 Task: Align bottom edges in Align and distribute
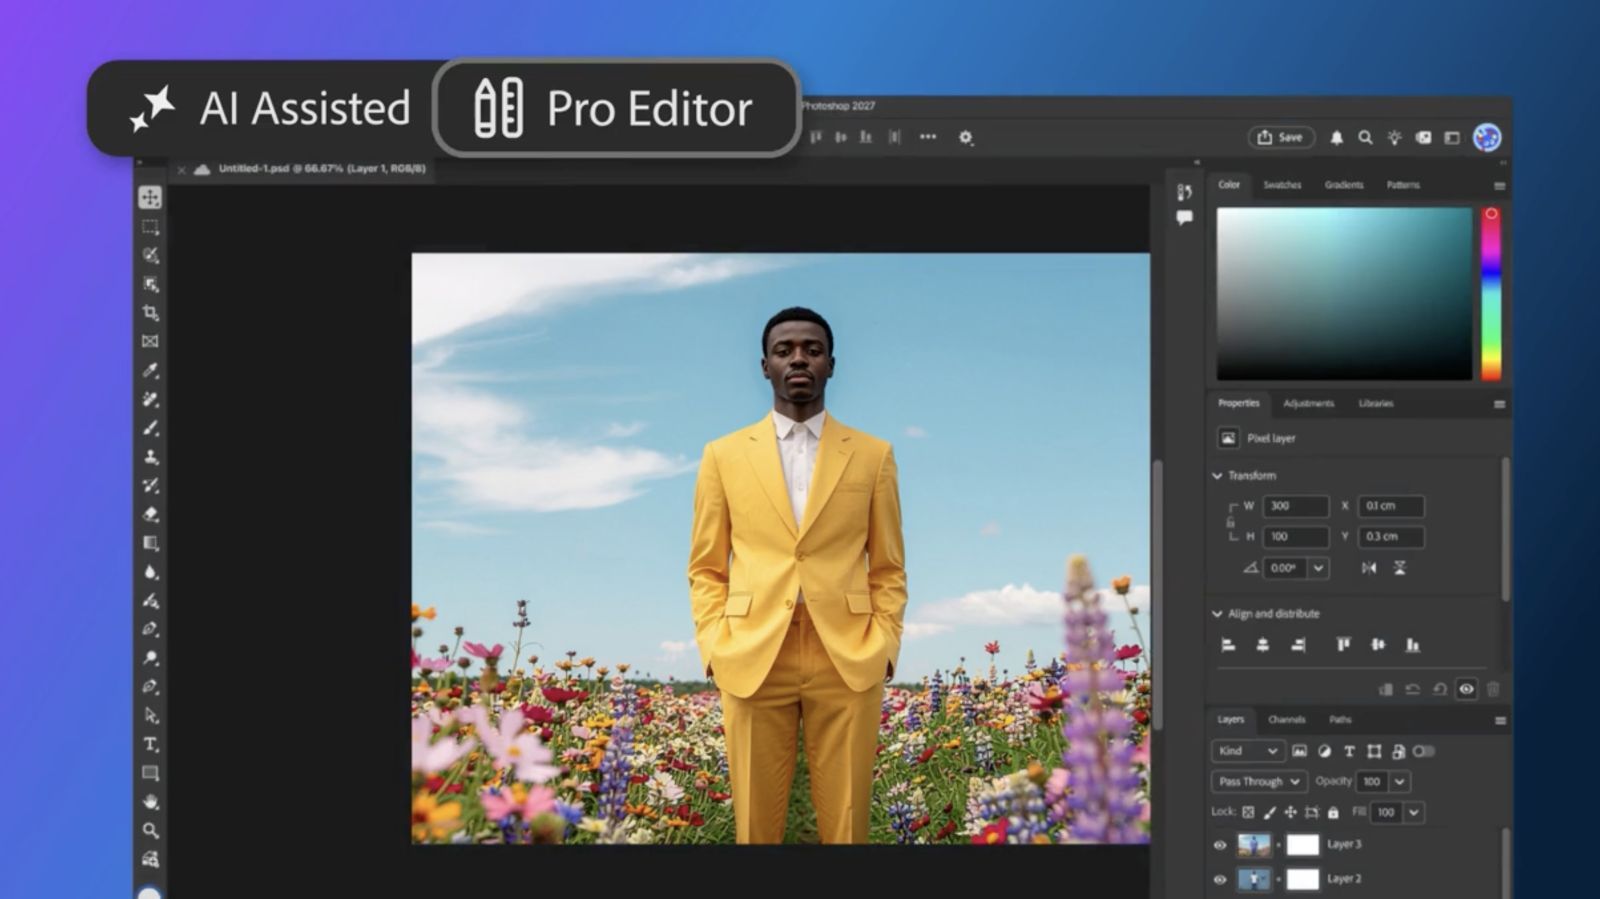(x=1413, y=645)
